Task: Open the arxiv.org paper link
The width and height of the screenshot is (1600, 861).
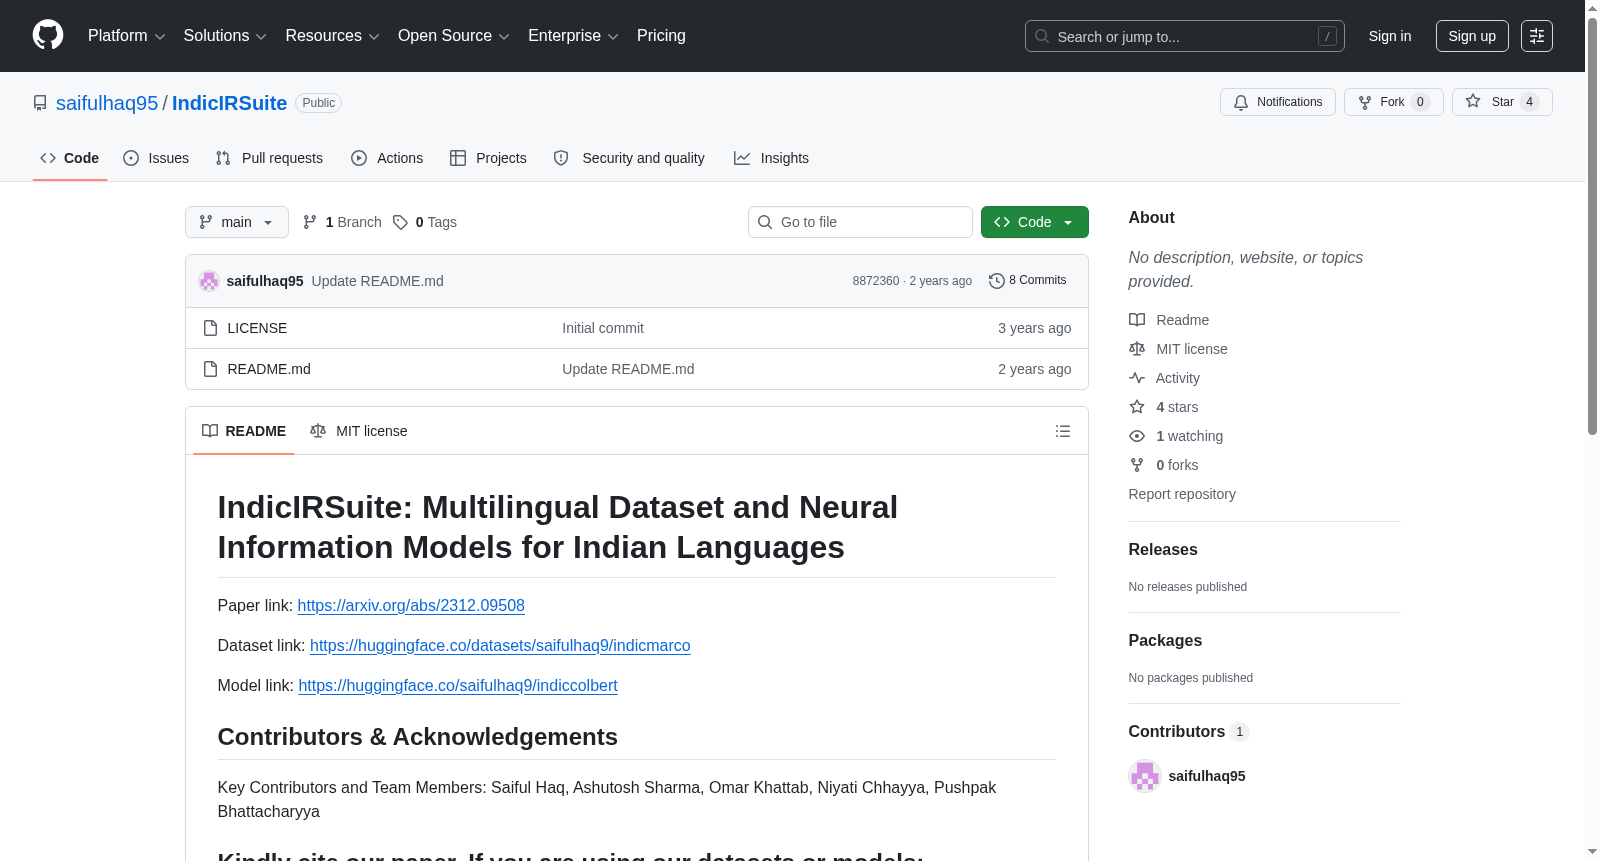Action: point(411,605)
